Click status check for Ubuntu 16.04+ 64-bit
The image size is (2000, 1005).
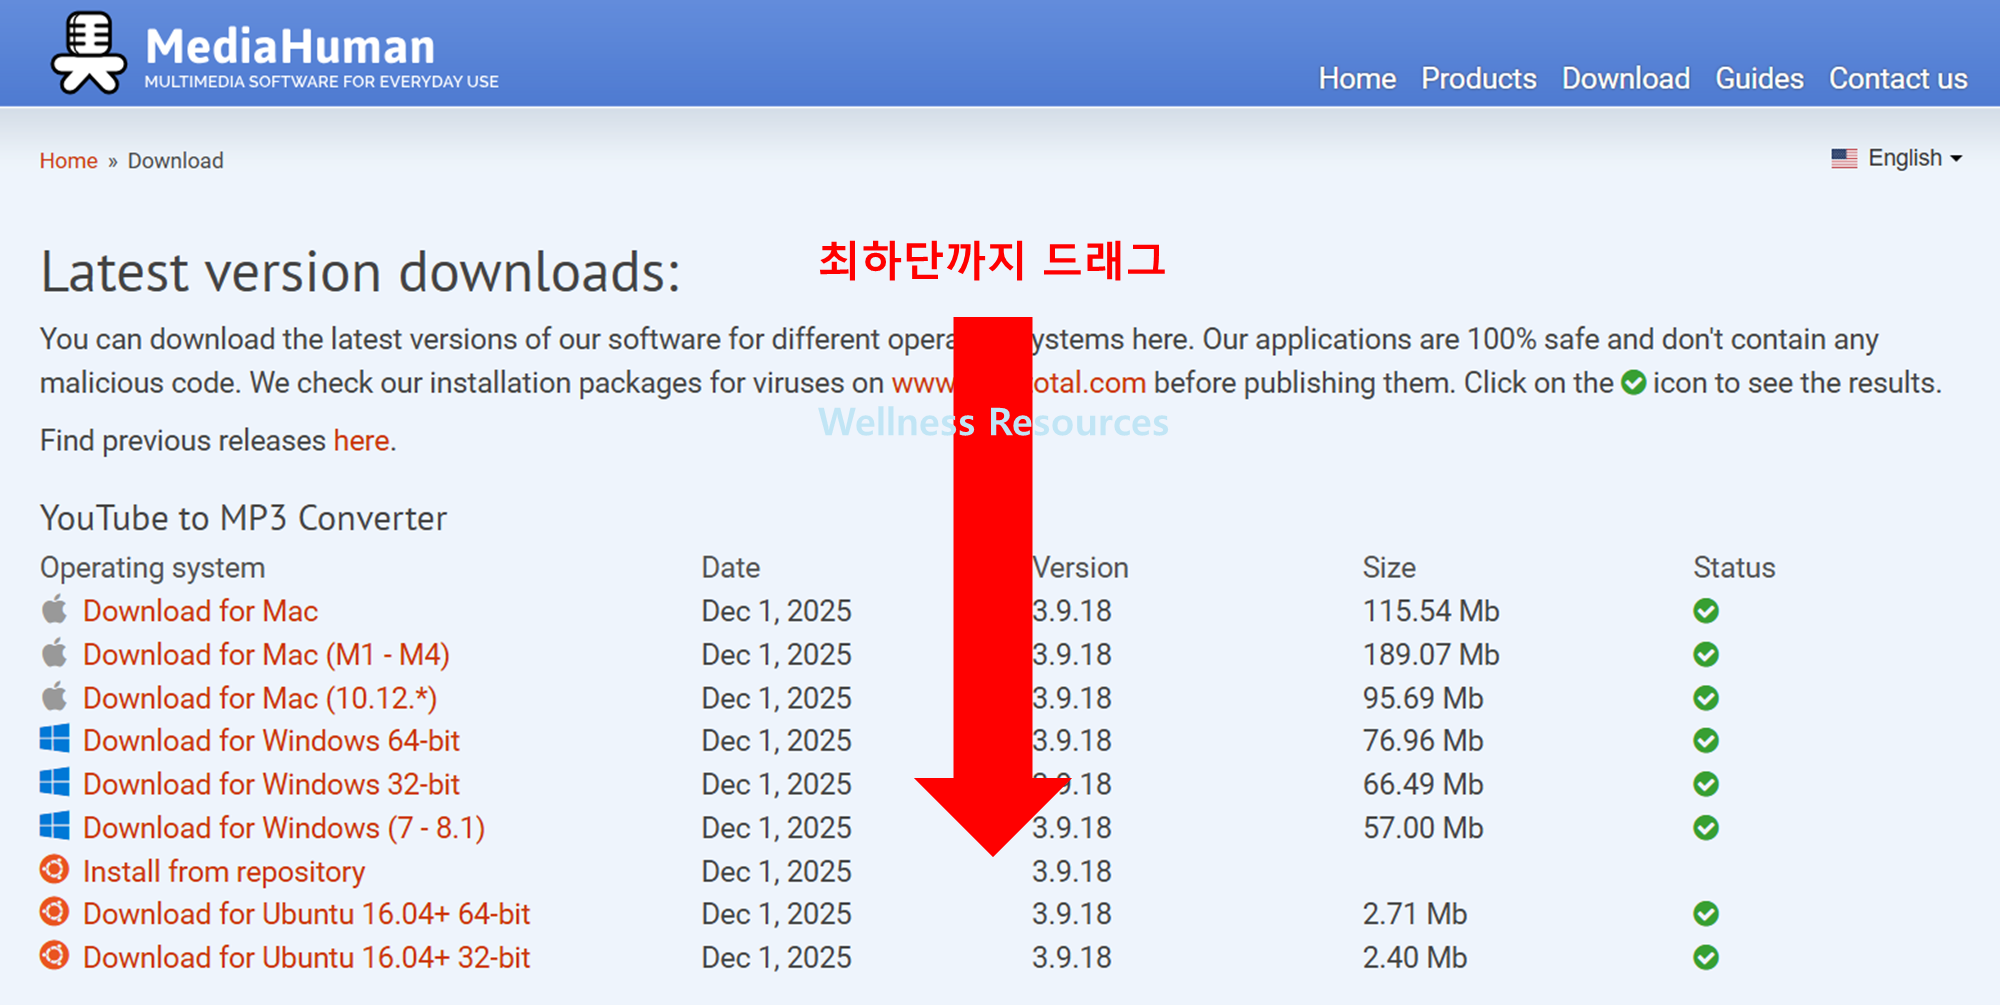(1706, 914)
